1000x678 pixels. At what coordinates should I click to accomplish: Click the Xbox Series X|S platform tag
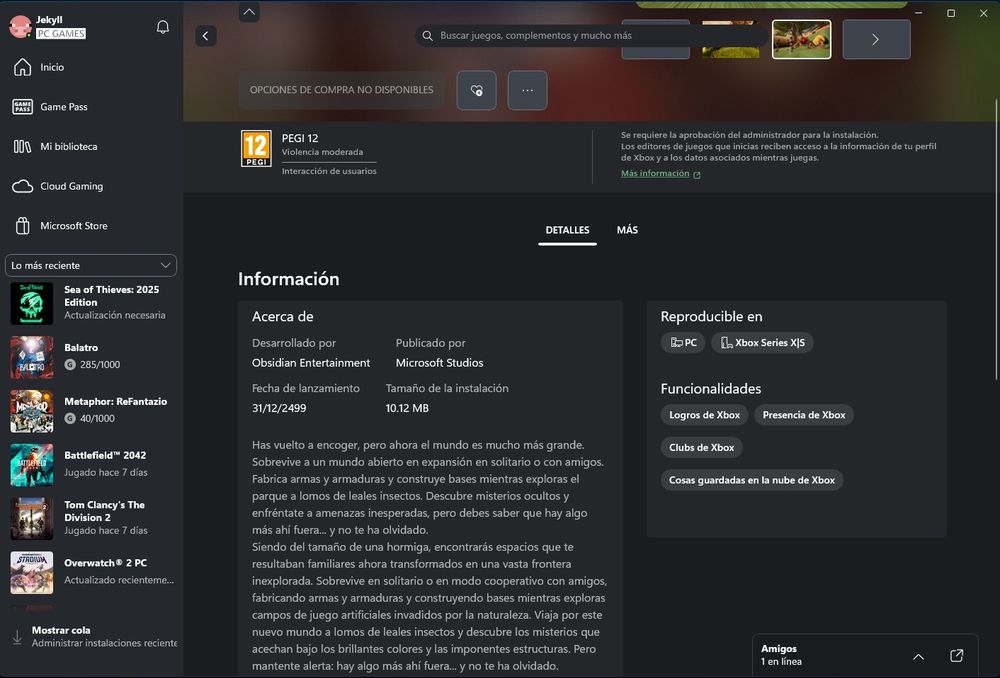pos(762,343)
